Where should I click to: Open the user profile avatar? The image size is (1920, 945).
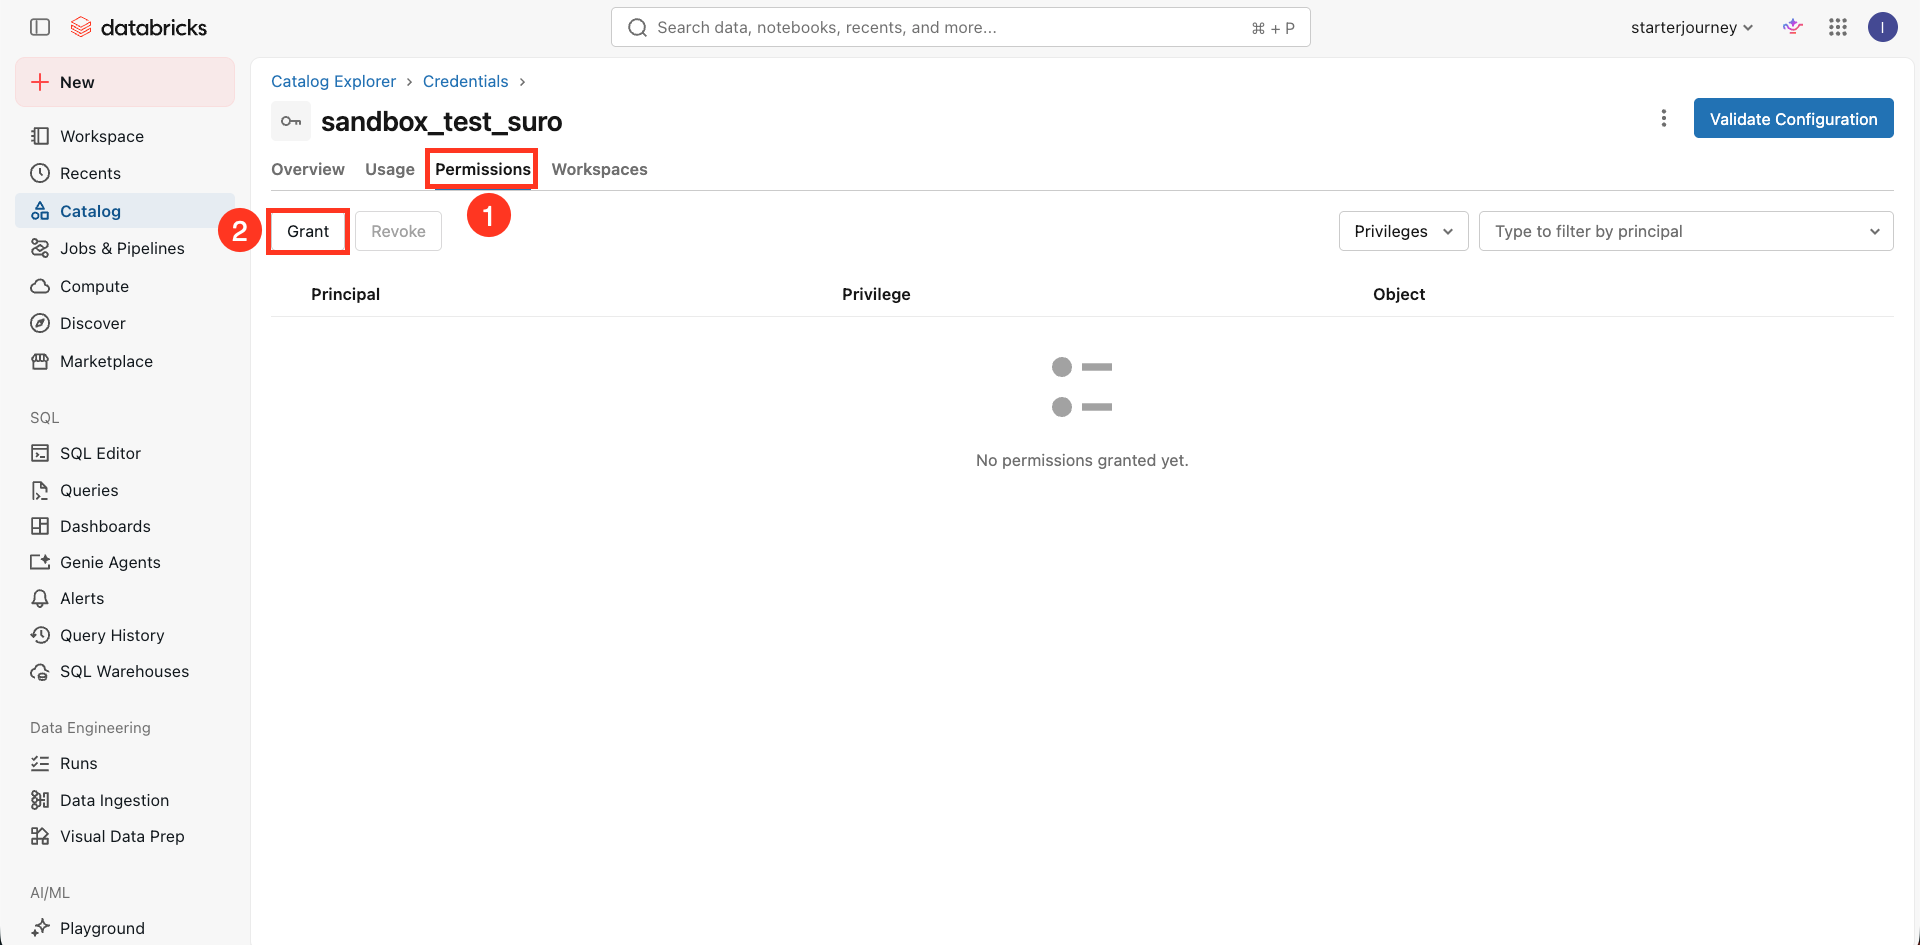point(1883,27)
